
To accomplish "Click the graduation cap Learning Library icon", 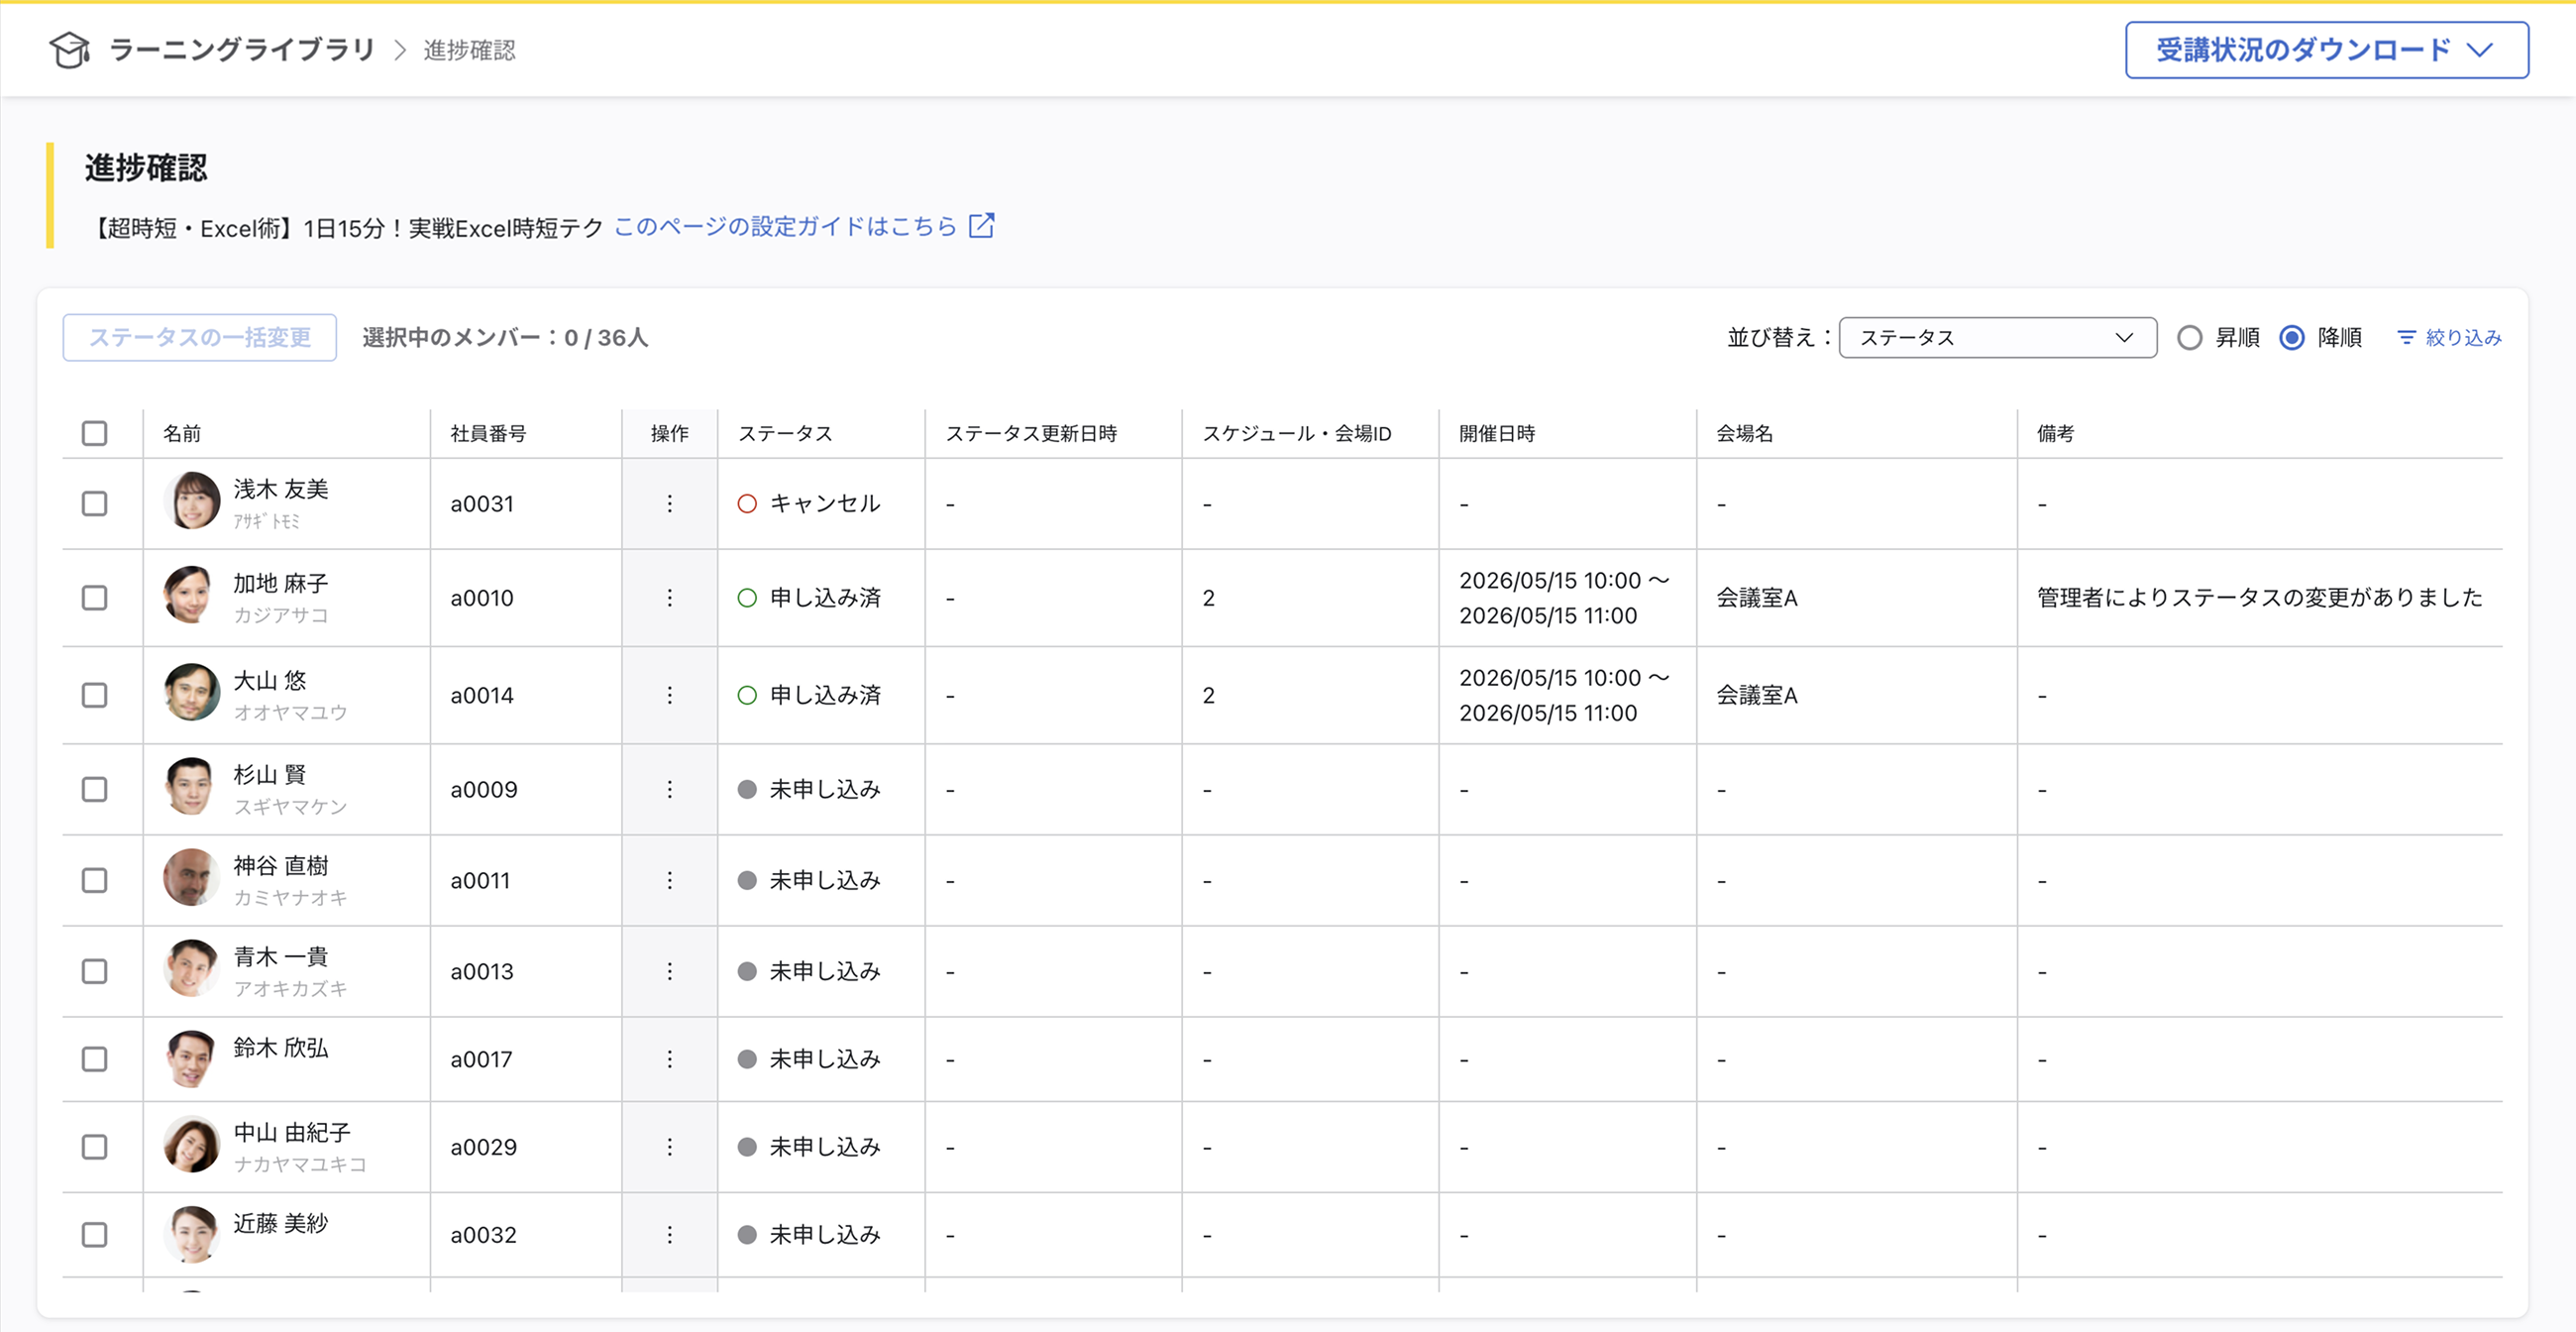I will 69,50.
